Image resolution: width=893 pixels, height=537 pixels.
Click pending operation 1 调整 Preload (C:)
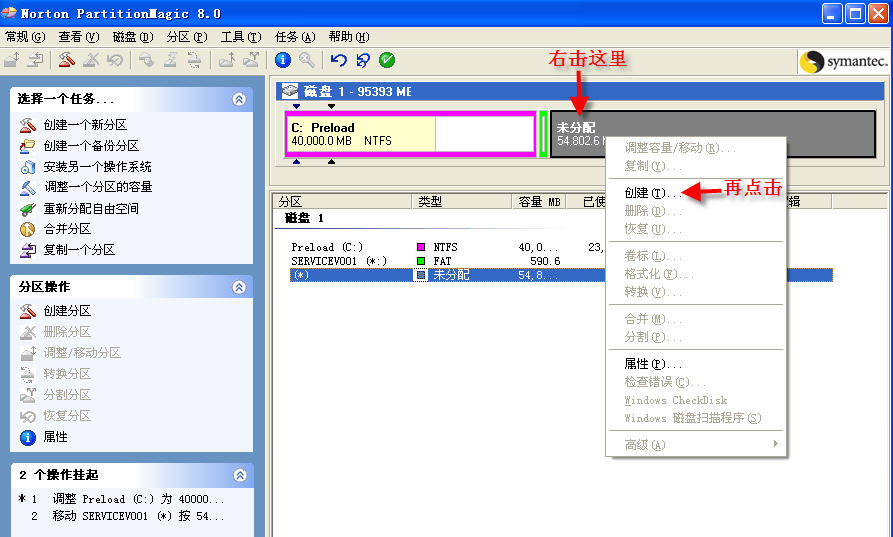point(121,499)
